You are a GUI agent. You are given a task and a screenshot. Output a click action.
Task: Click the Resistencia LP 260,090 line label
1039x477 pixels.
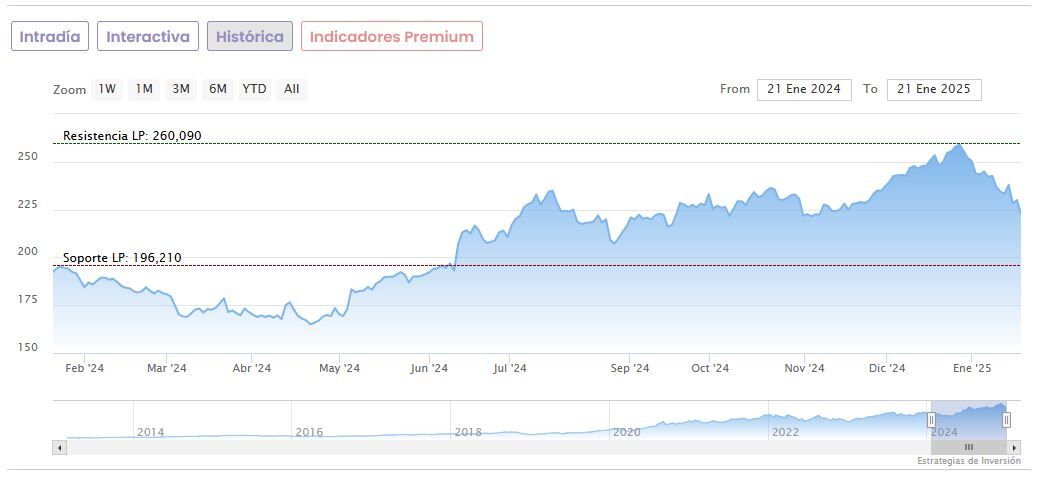click(x=132, y=136)
